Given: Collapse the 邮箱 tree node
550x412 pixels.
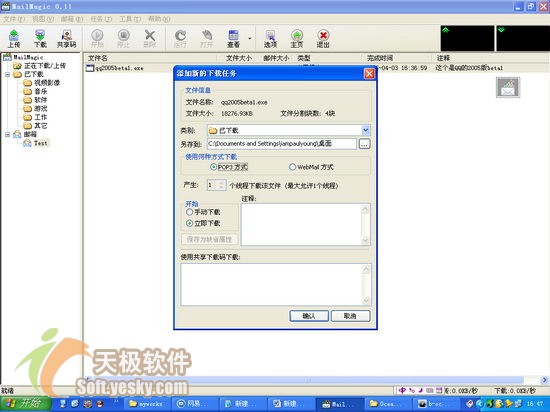Looking at the screenshot, I should (x=7, y=134).
